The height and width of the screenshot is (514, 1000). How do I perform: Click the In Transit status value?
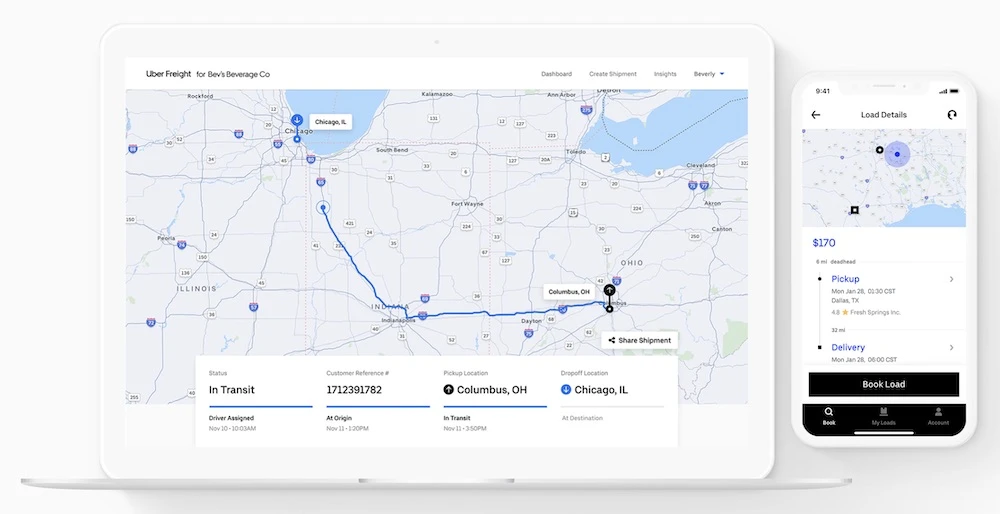point(232,390)
